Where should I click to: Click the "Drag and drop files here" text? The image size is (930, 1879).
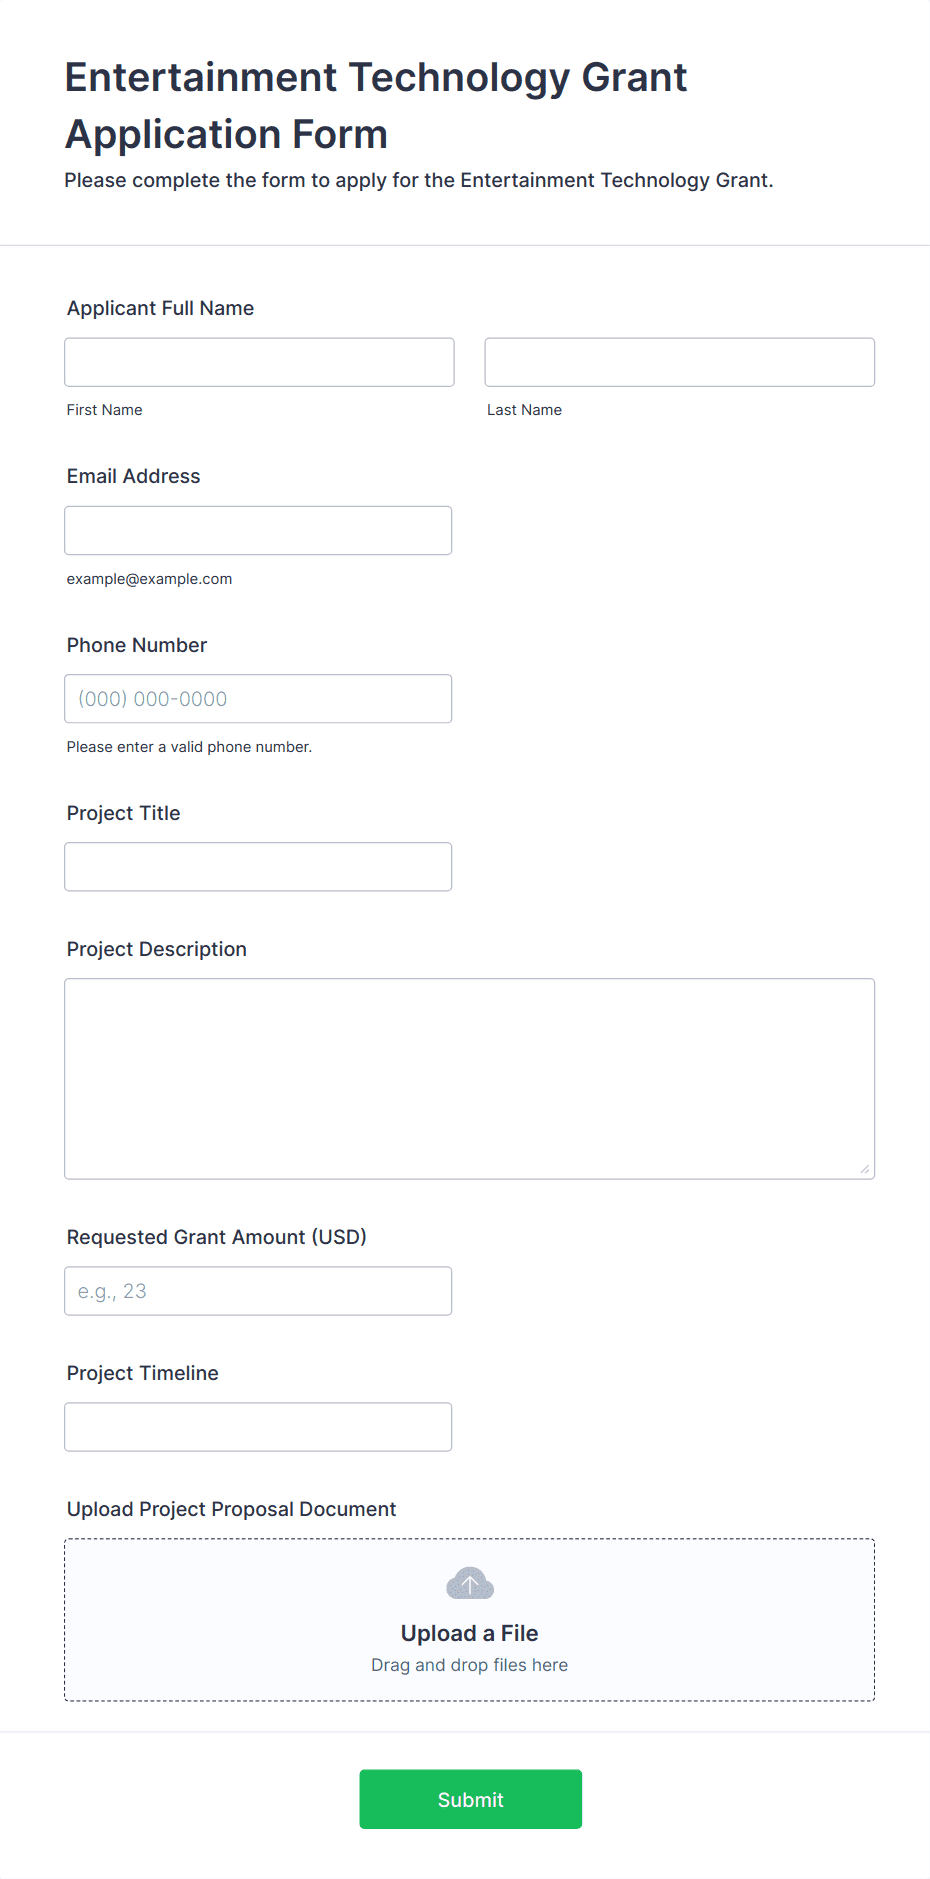coord(469,1665)
